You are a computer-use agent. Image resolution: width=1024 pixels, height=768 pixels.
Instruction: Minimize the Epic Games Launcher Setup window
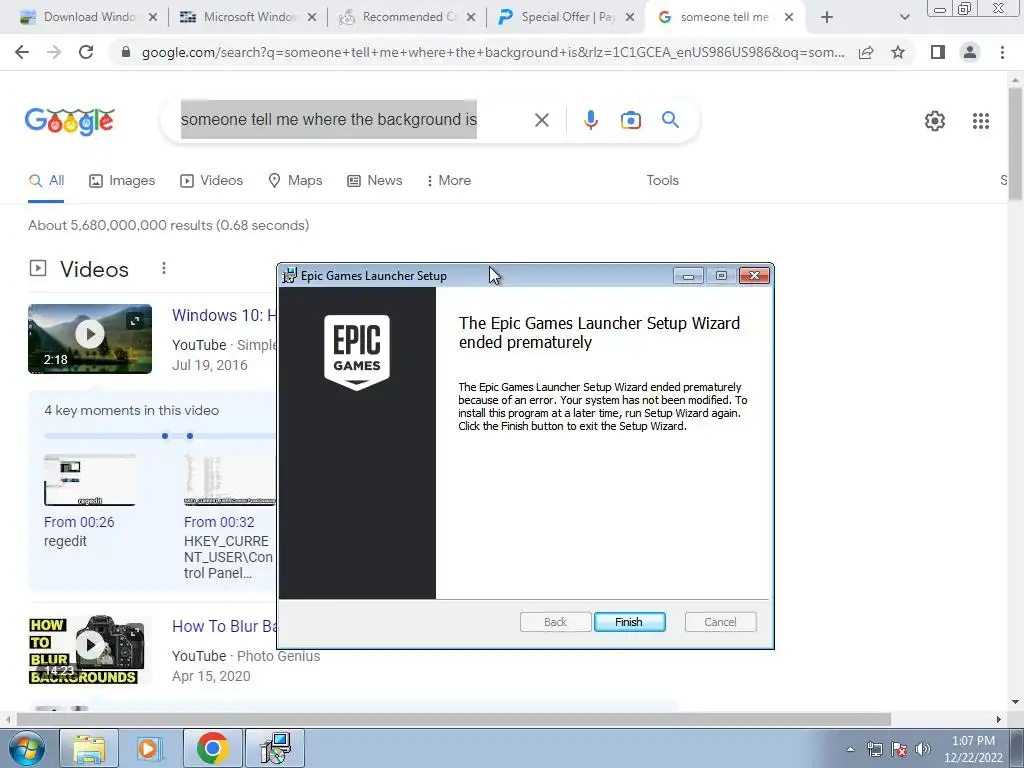pyautogui.click(x=688, y=276)
